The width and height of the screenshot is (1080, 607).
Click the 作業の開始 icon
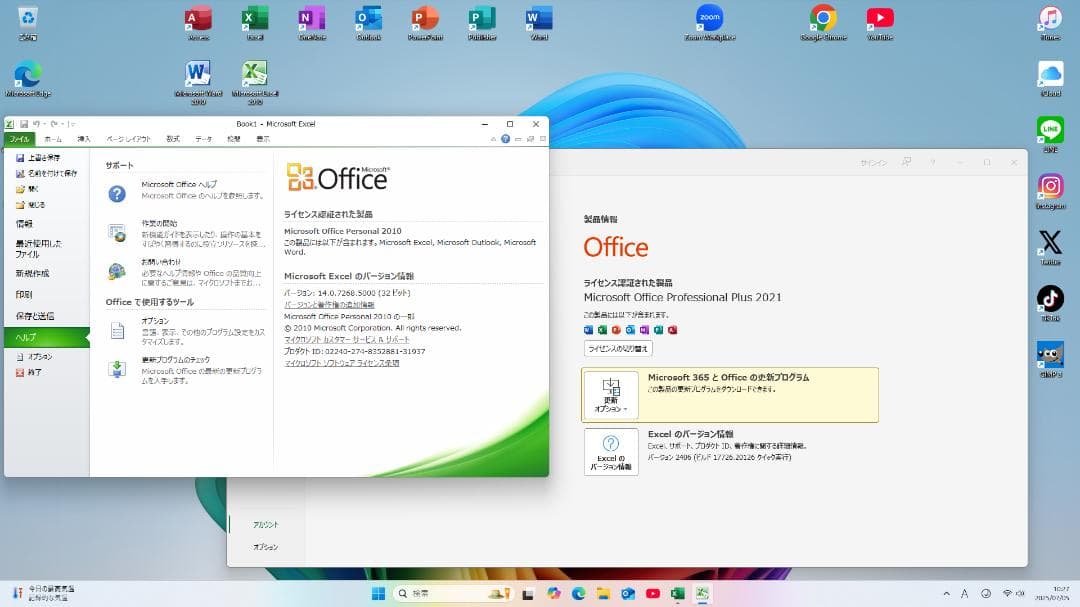pos(118,234)
